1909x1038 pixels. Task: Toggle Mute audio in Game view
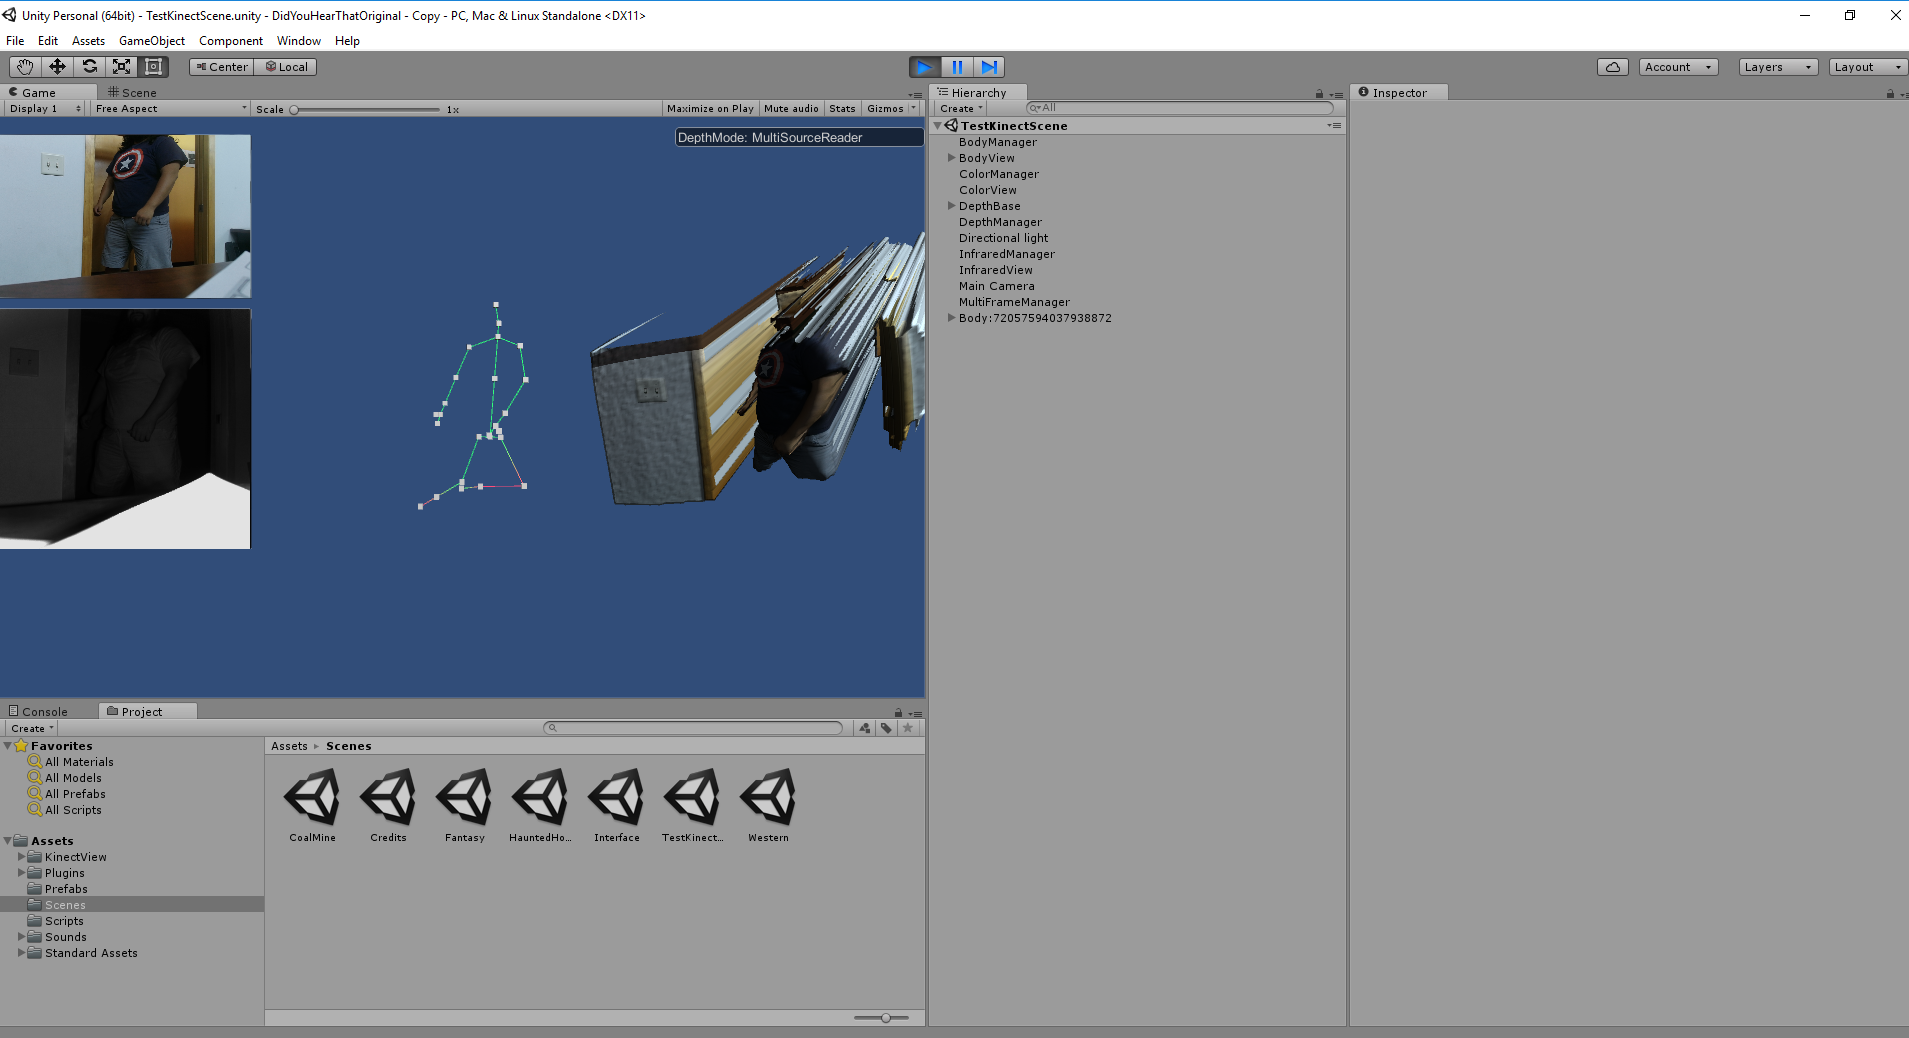tap(791, 109)
